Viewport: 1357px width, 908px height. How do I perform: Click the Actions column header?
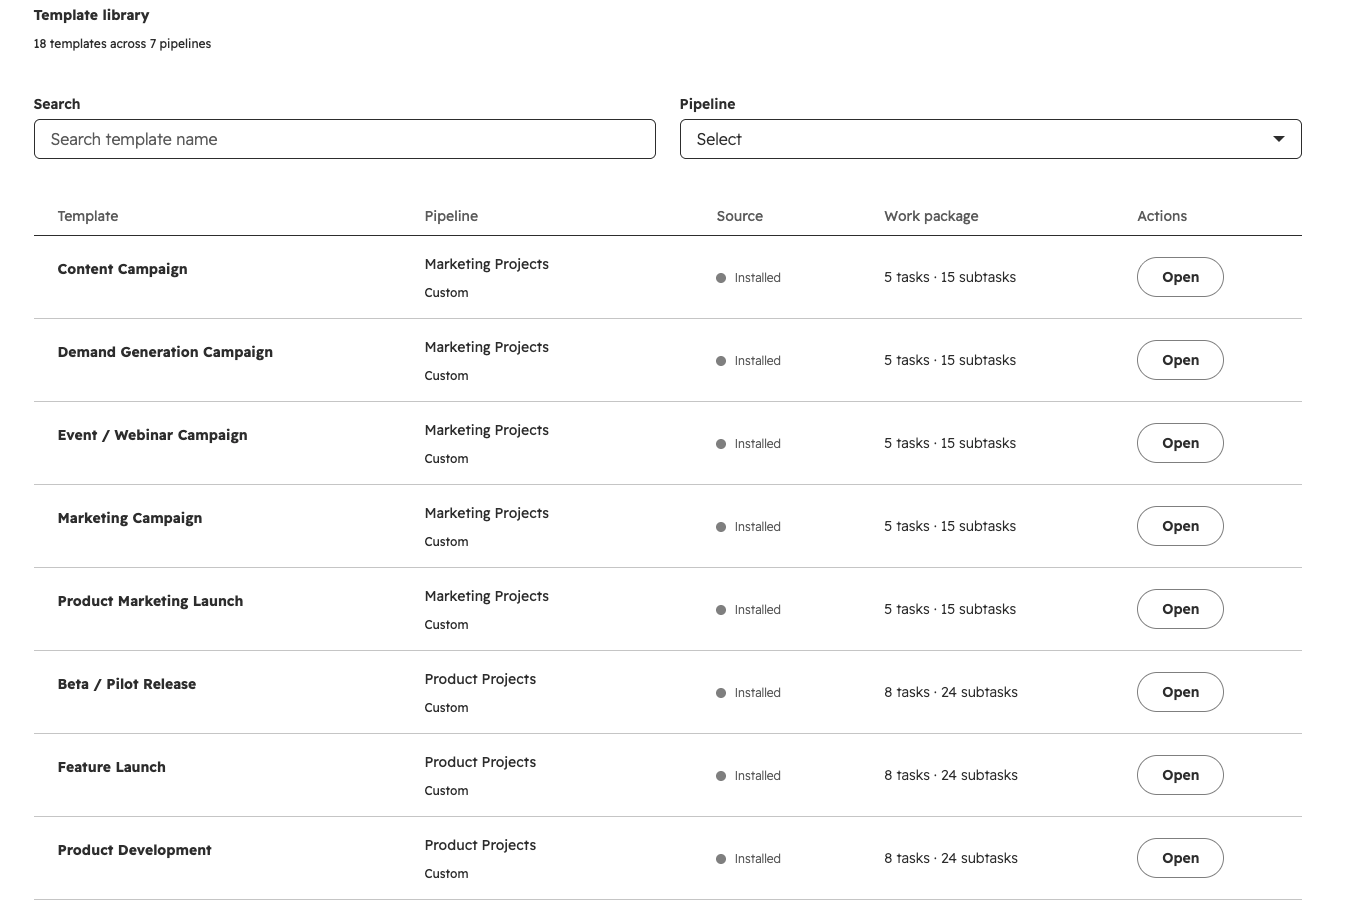point(1162,216)
